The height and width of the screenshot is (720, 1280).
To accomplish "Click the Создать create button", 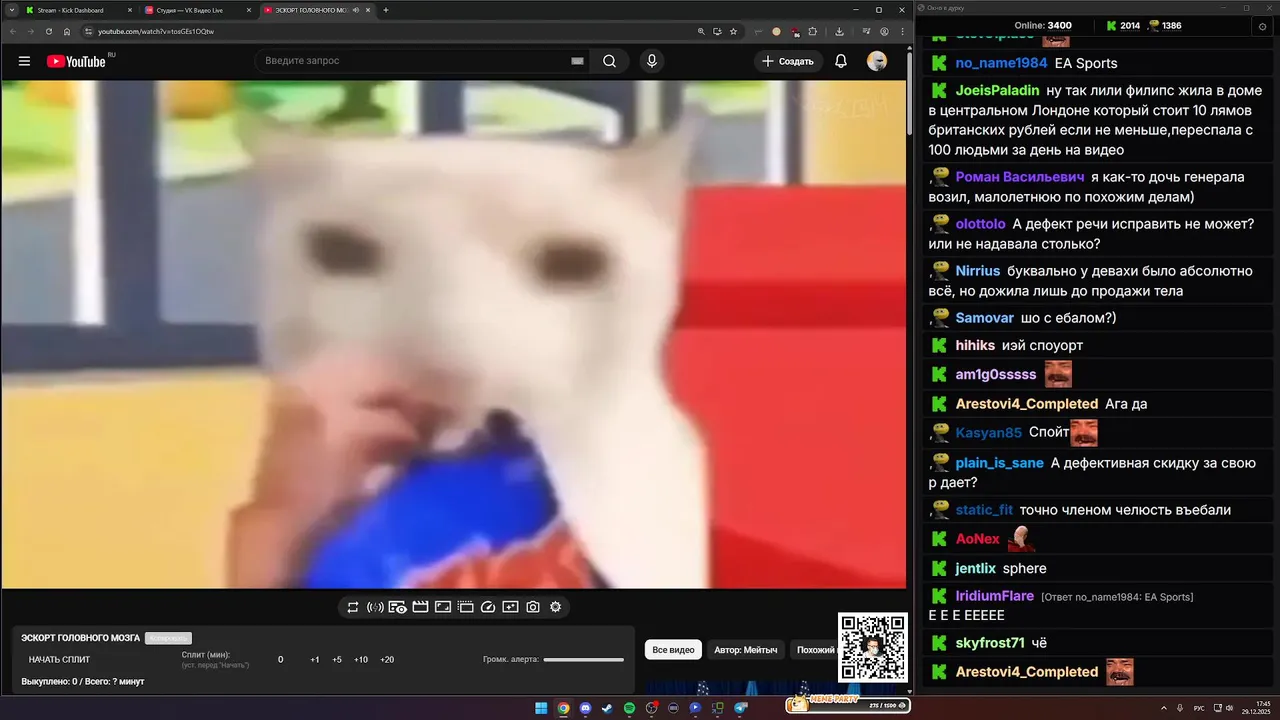I will pyautogui.click(x=788, y=61).
